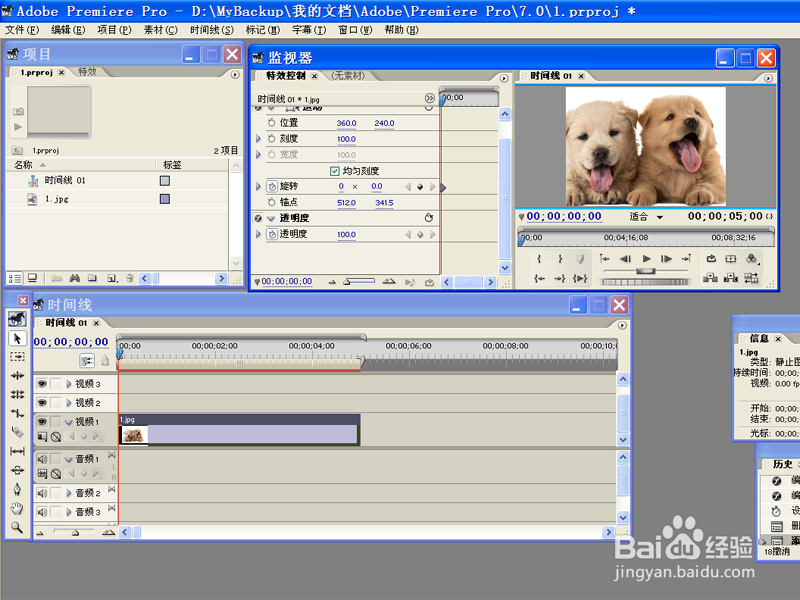This screenshot has width=800, height=600.
Task: Open the Timeline menu
Action: click(212, 30)
